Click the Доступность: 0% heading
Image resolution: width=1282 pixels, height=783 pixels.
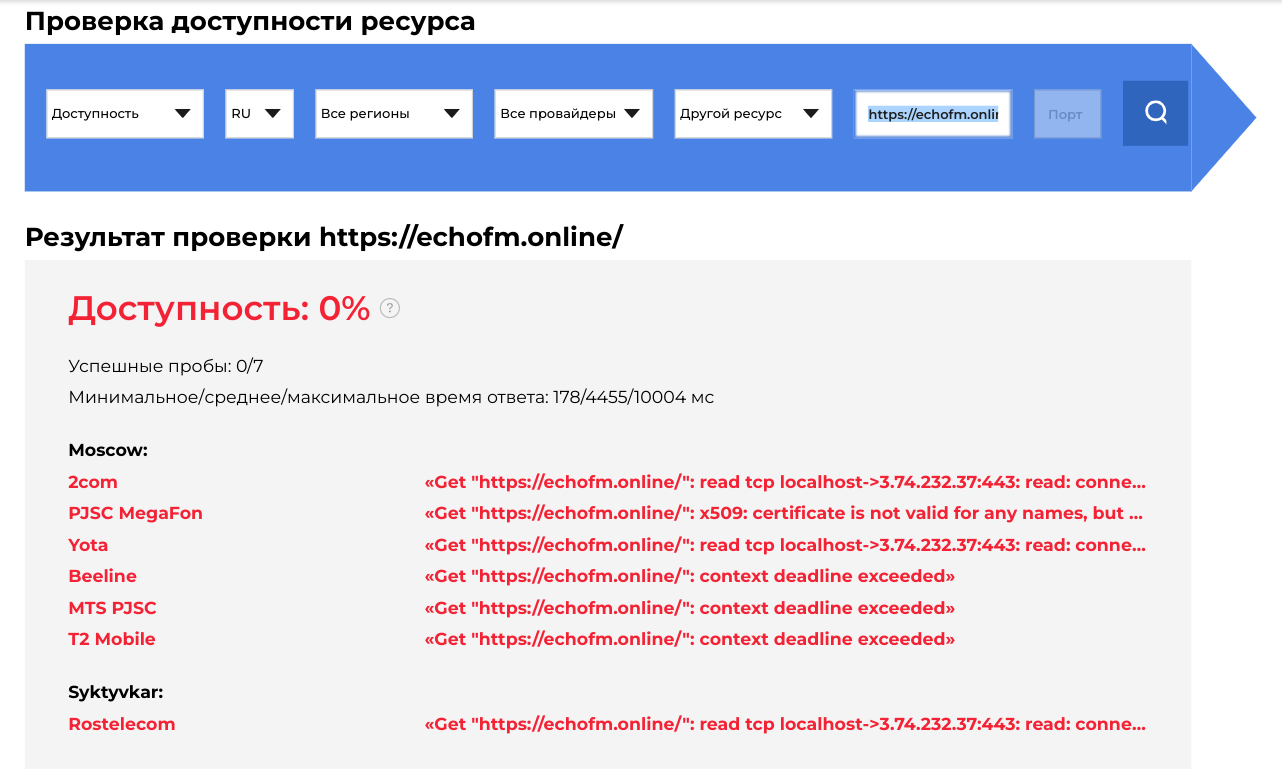coord(219,309)
